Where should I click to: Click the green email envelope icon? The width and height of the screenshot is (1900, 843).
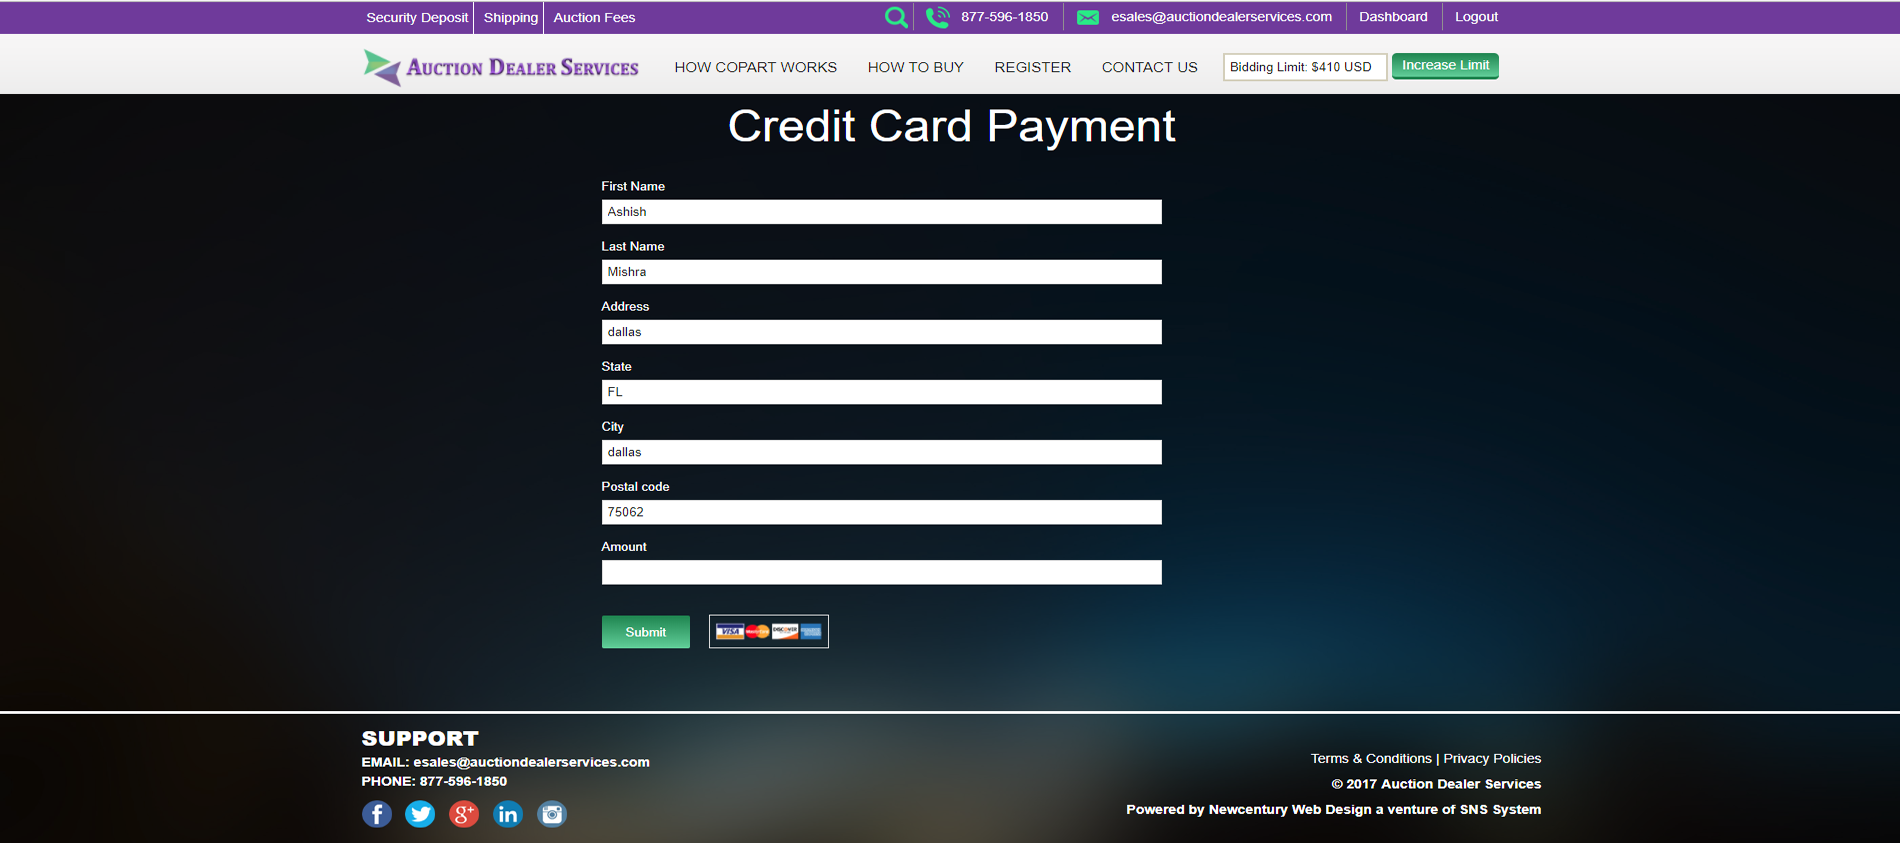[x=1088, y=17]
